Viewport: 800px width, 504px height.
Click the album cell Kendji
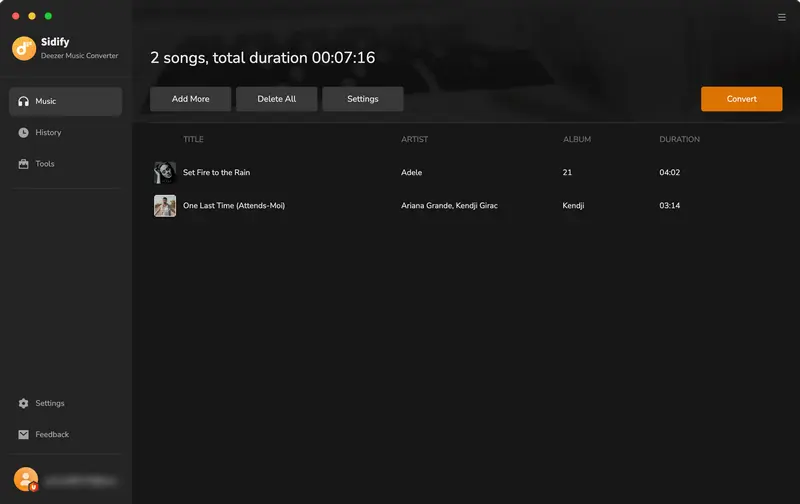[x=573, y=206]
